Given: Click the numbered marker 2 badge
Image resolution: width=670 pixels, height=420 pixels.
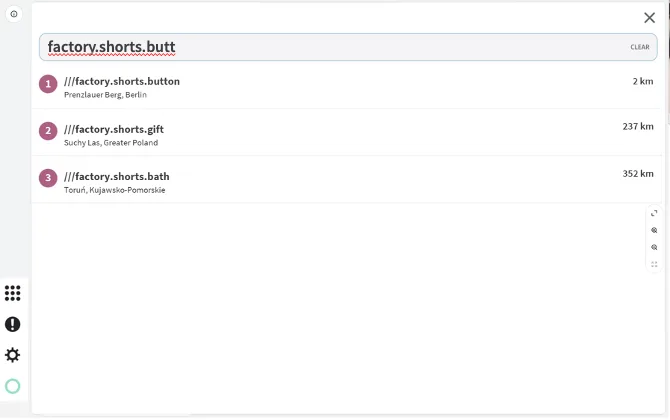Looking at the screenshot, I should 48,131.
